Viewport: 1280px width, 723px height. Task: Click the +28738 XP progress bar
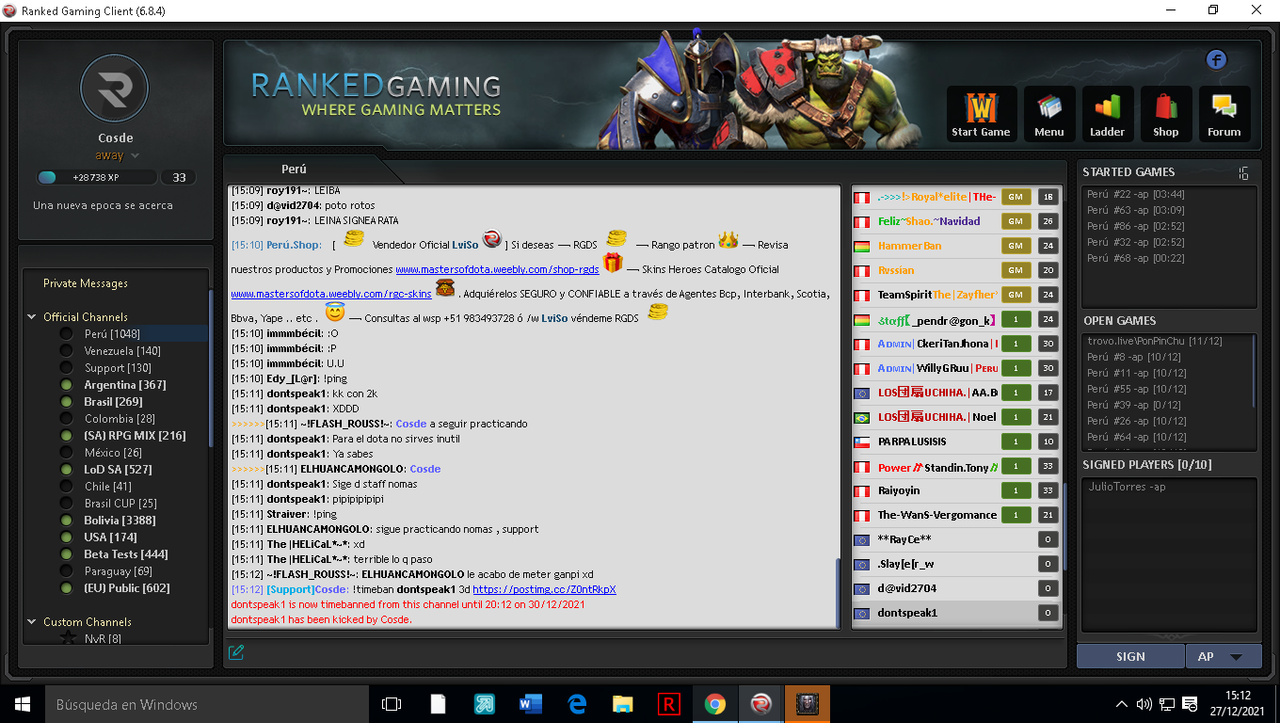point(96,177)
